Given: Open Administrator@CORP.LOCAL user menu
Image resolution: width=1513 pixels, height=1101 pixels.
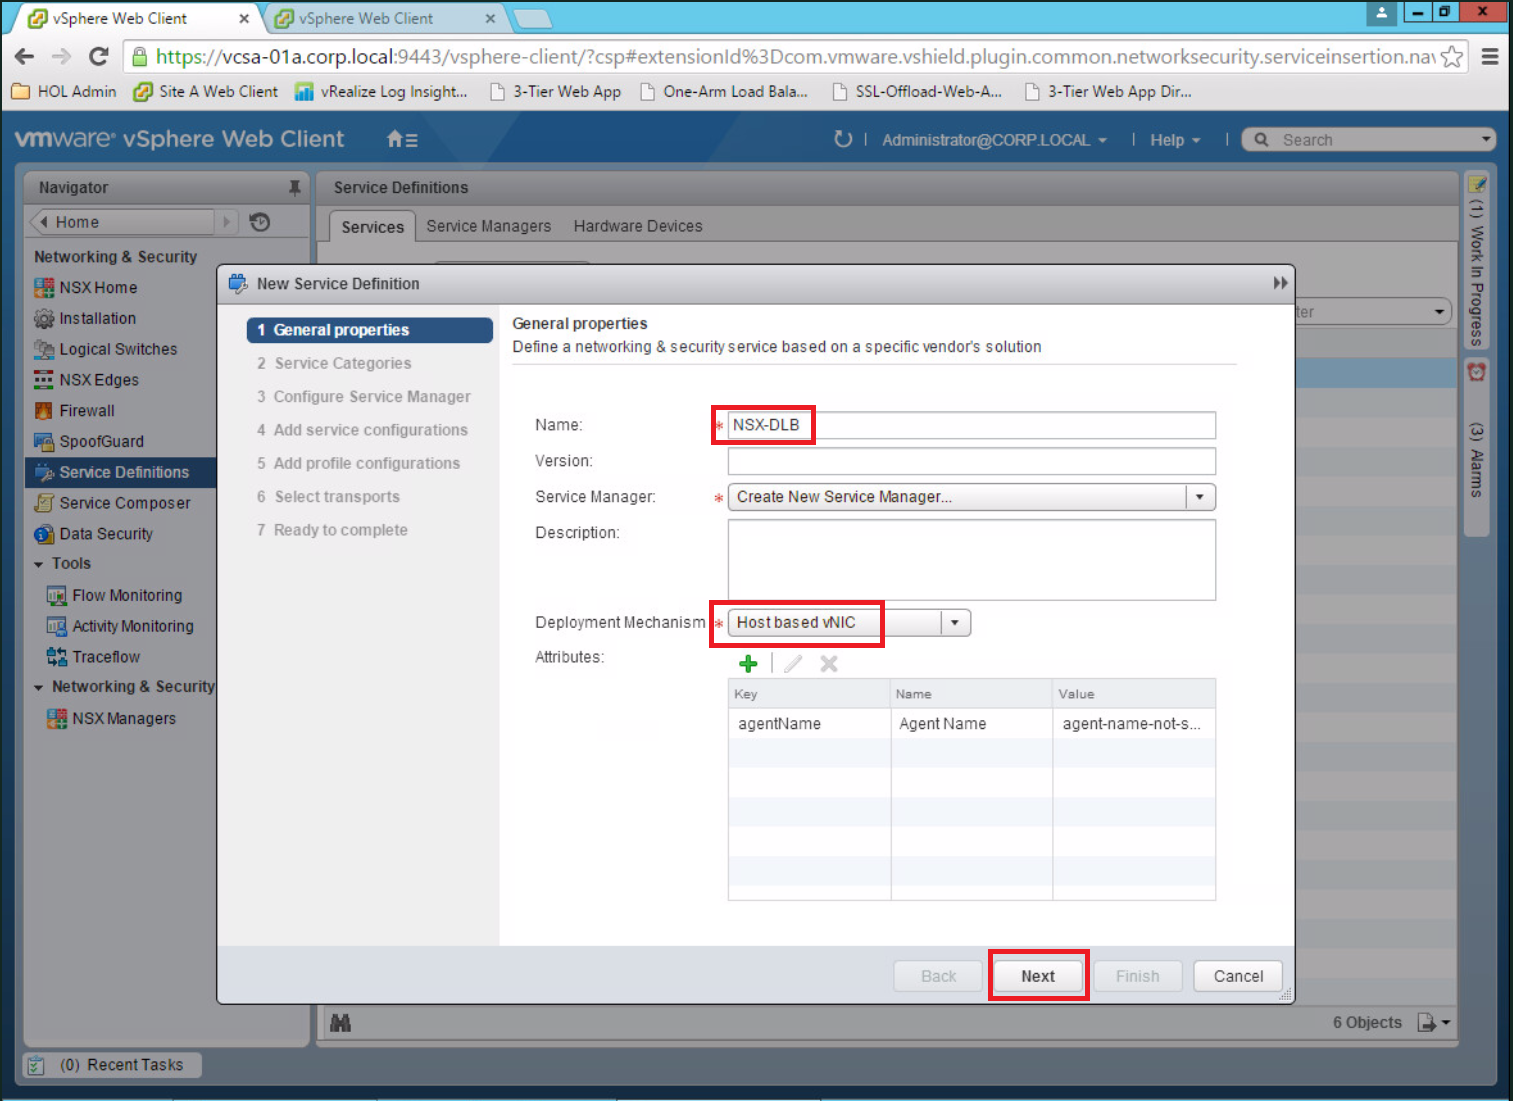Looking at the screenshot, I should pos(994,140).
